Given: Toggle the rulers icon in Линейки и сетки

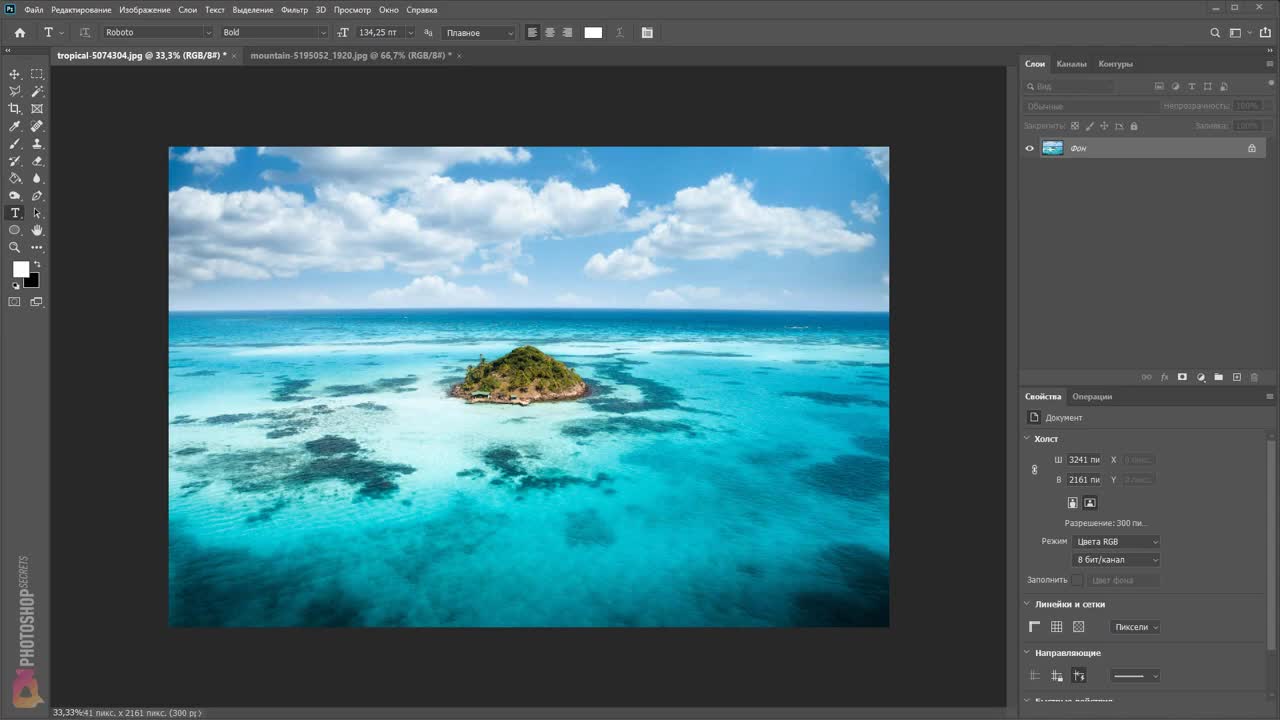Looking at the screenshot, I should (x=1035, y=627).
